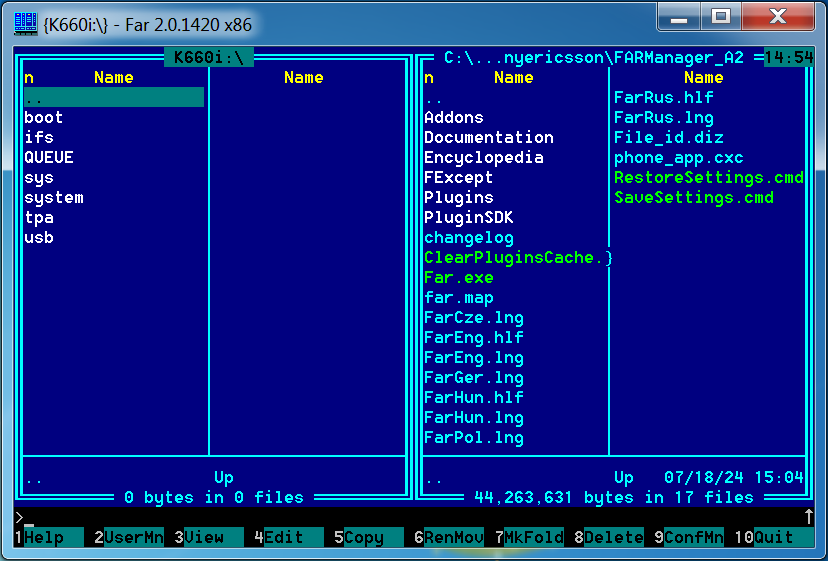This screenshot has width=828, height=561.
Task: Select the tpa folder in left panel
Action: (39, 218)
